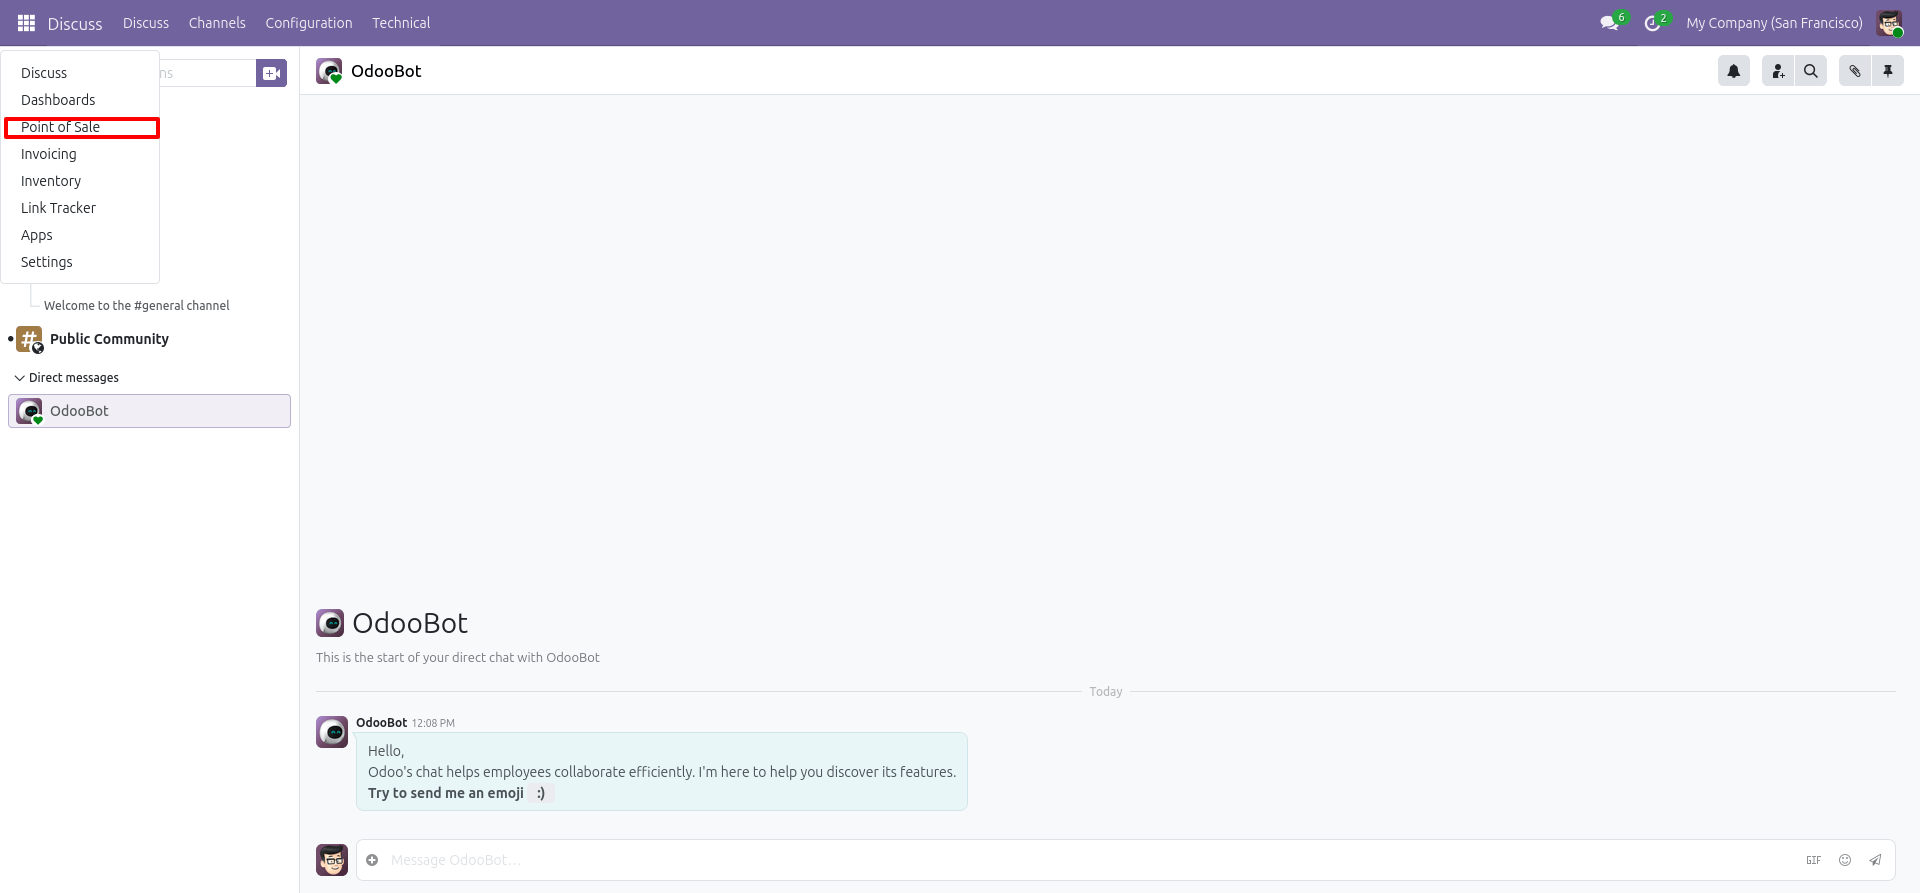The image size is (1920, 893).
Task: Open the conversations messages icon in navbar
Action: point(1609,23)
